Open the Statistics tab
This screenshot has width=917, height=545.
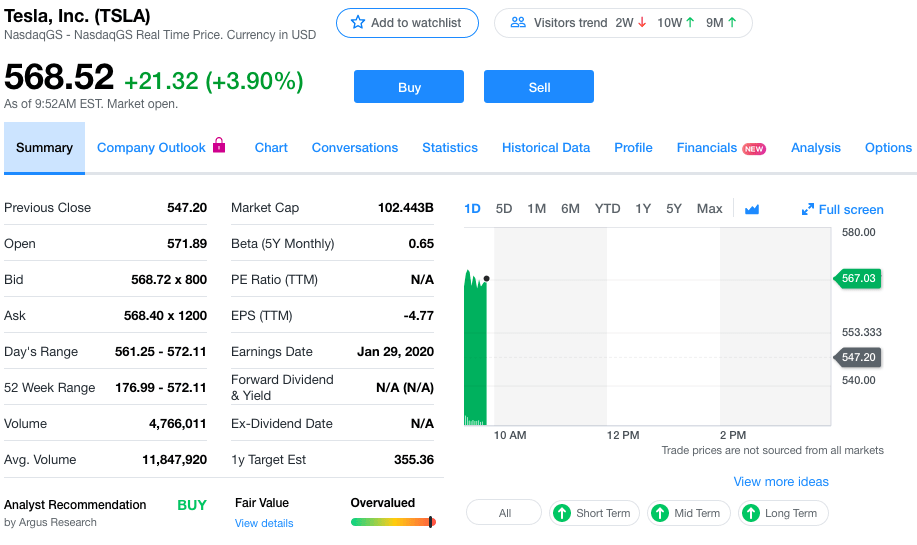click(450, 147)
